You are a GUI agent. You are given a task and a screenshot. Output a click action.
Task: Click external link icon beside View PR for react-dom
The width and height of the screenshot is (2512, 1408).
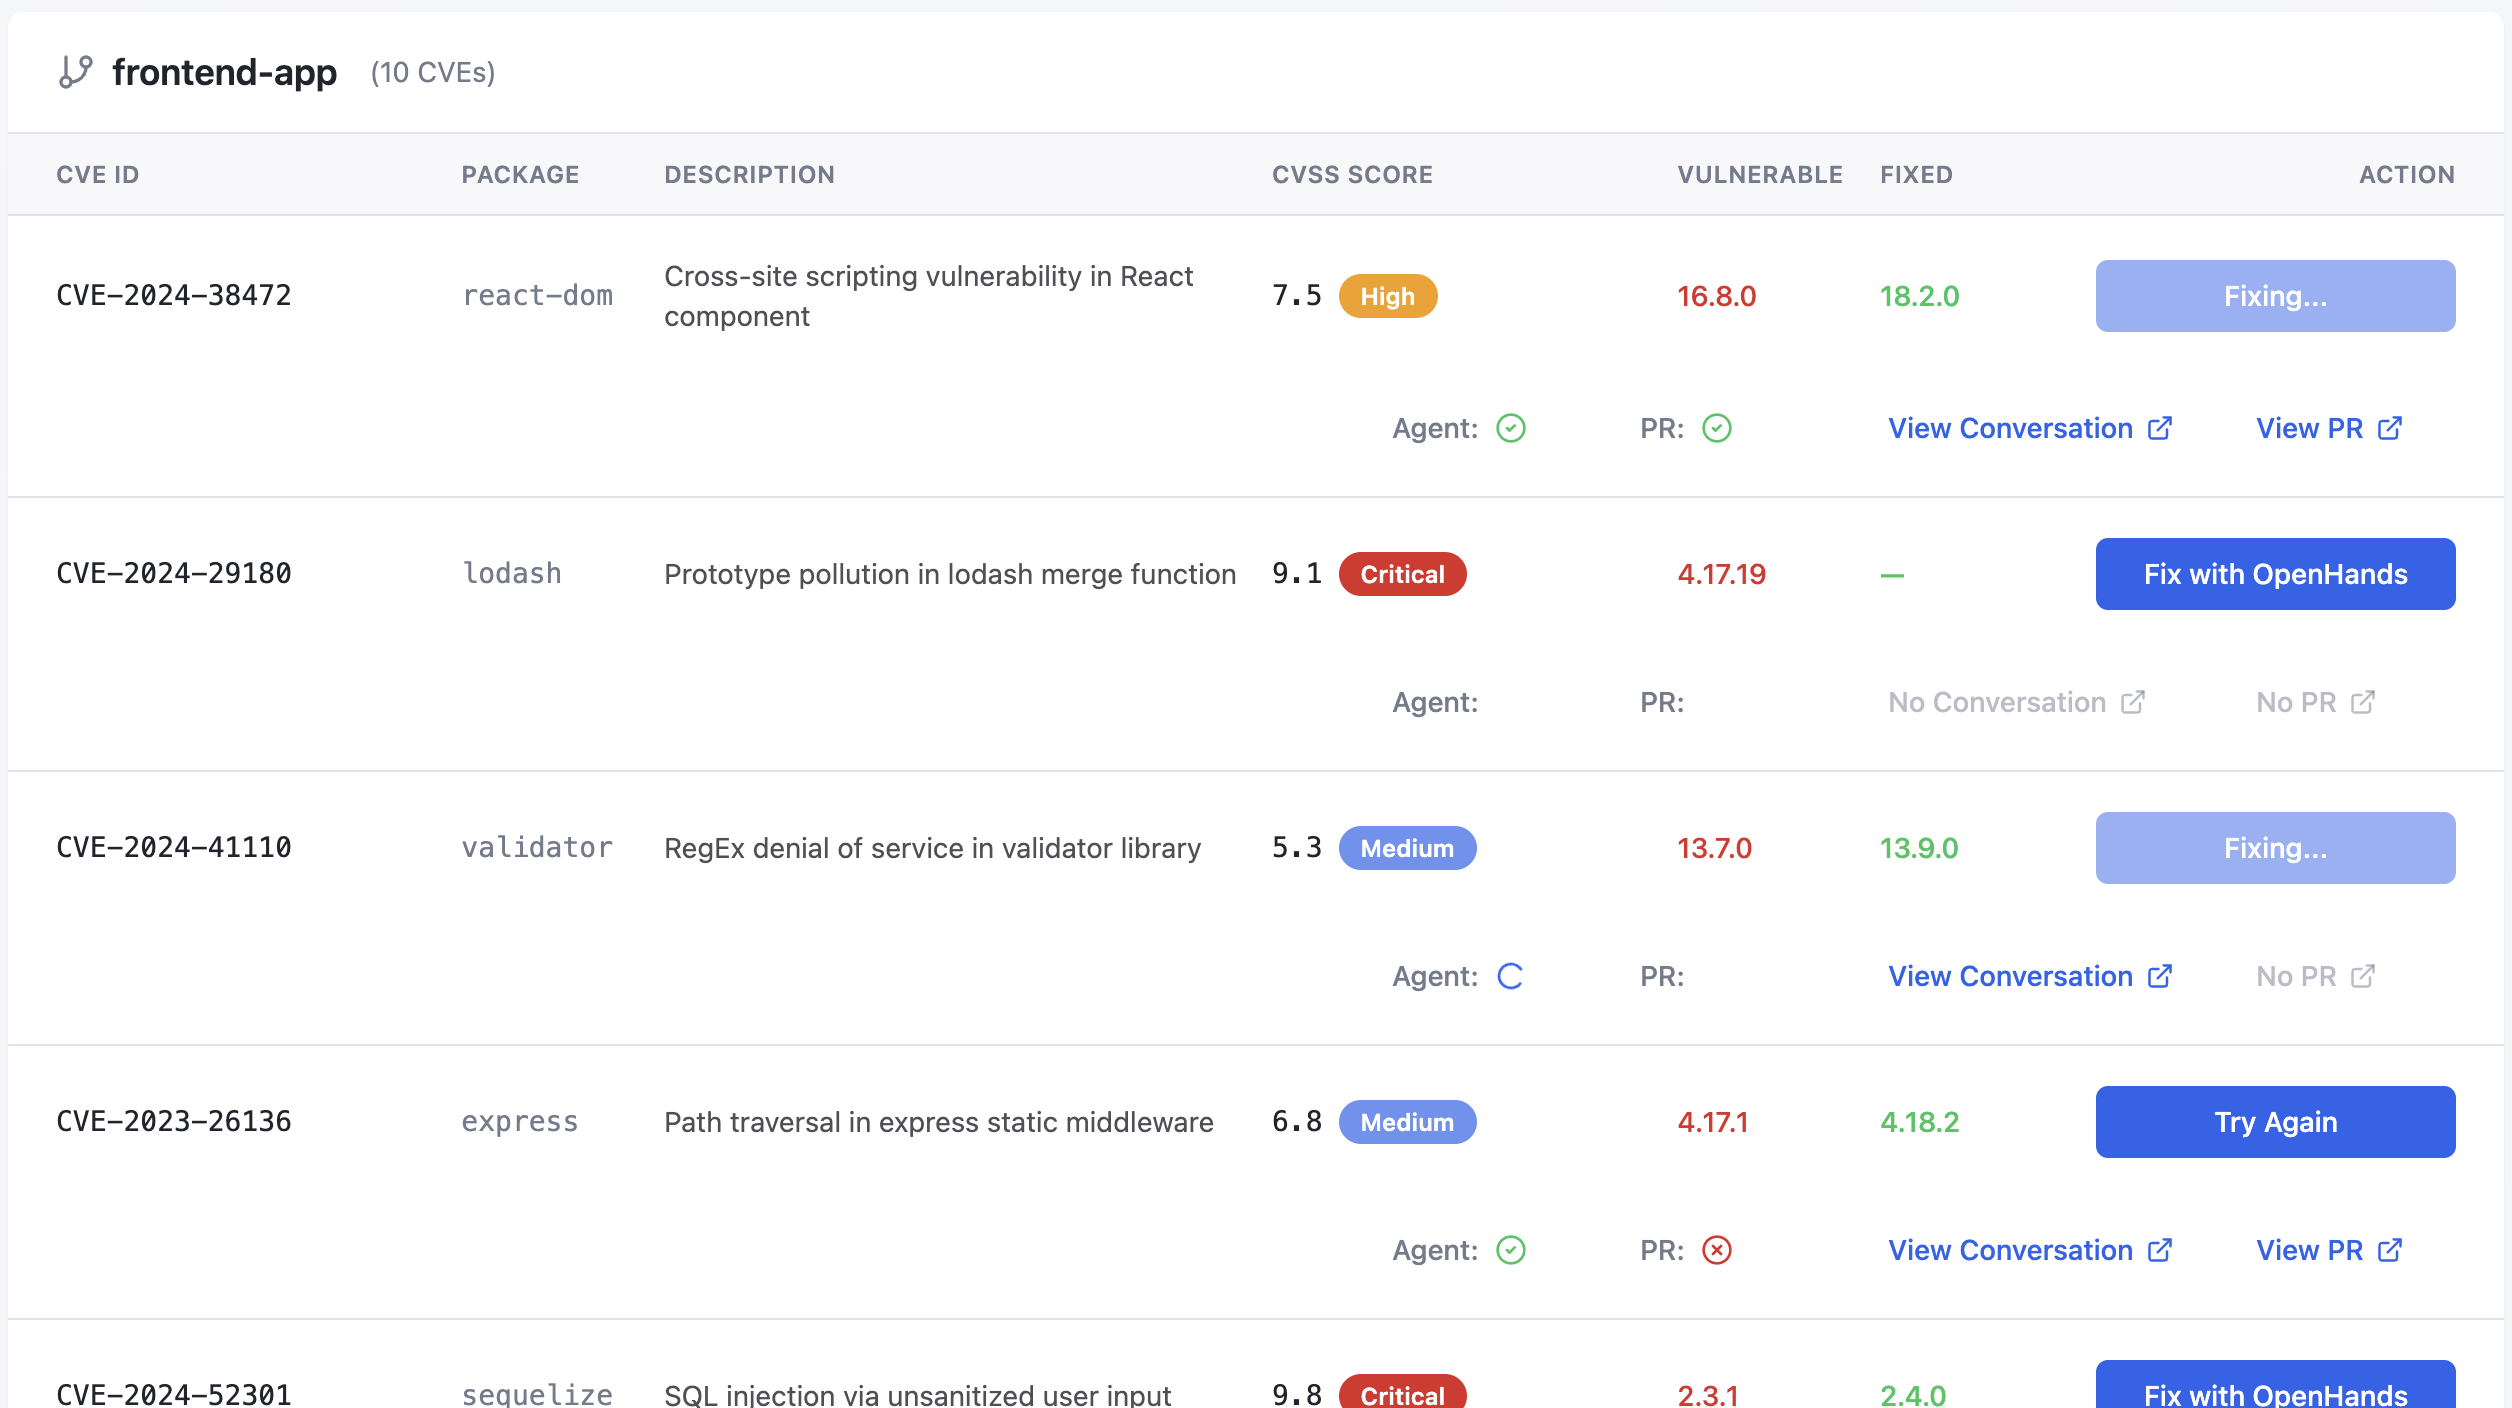[x=2391, y=428]
